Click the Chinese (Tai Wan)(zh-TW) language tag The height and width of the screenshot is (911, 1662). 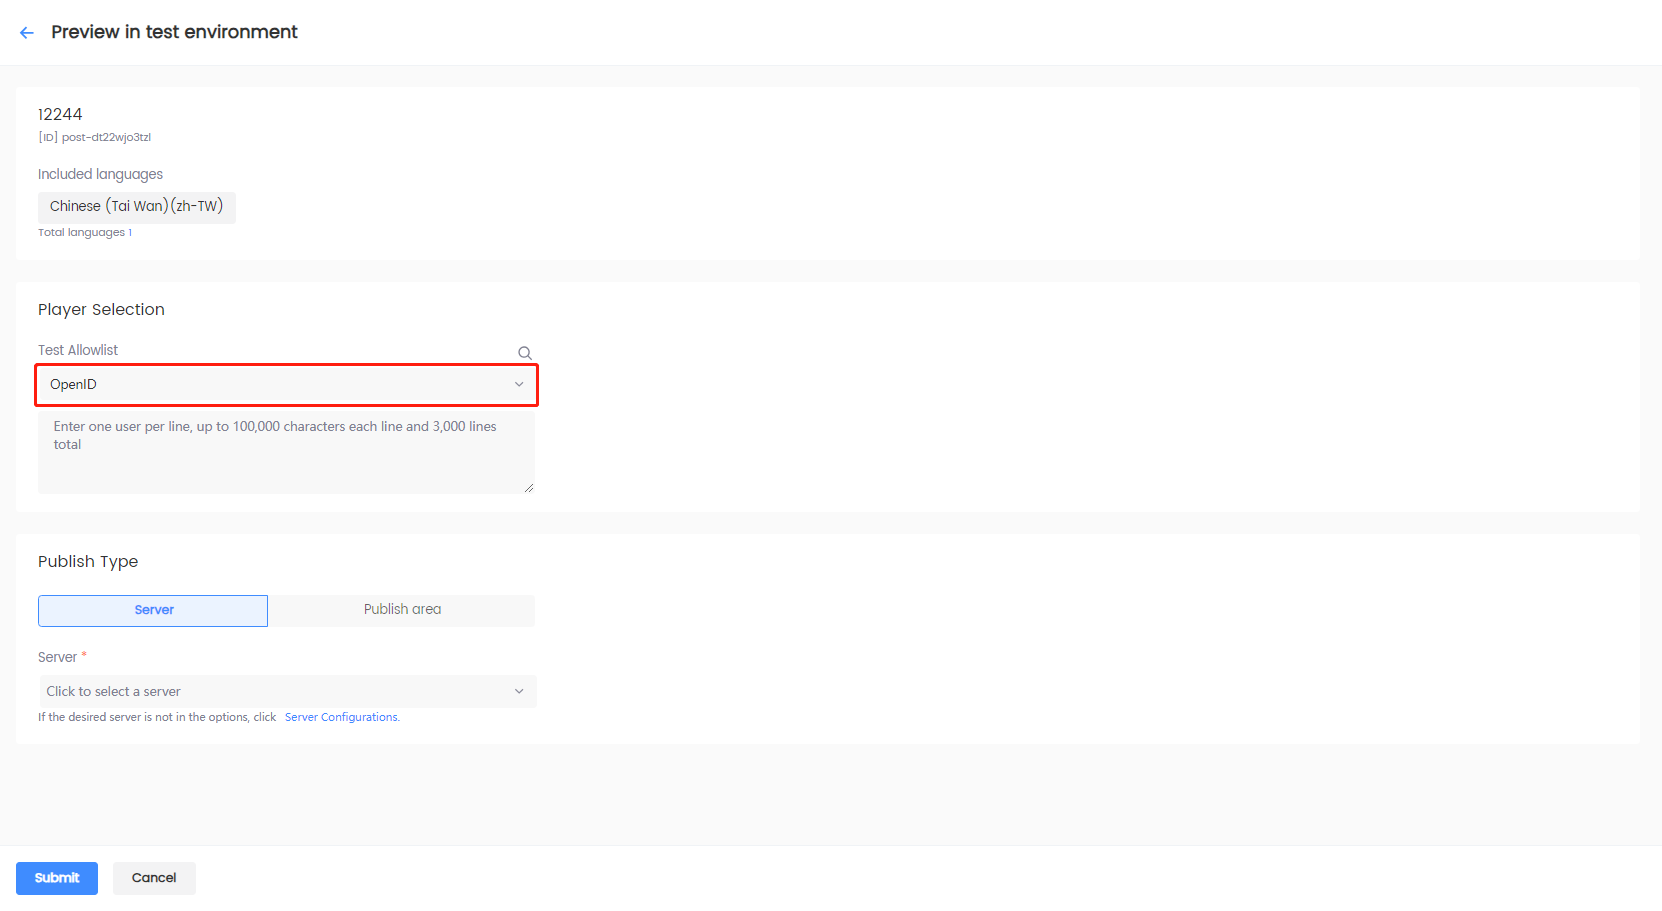(137, 207)
